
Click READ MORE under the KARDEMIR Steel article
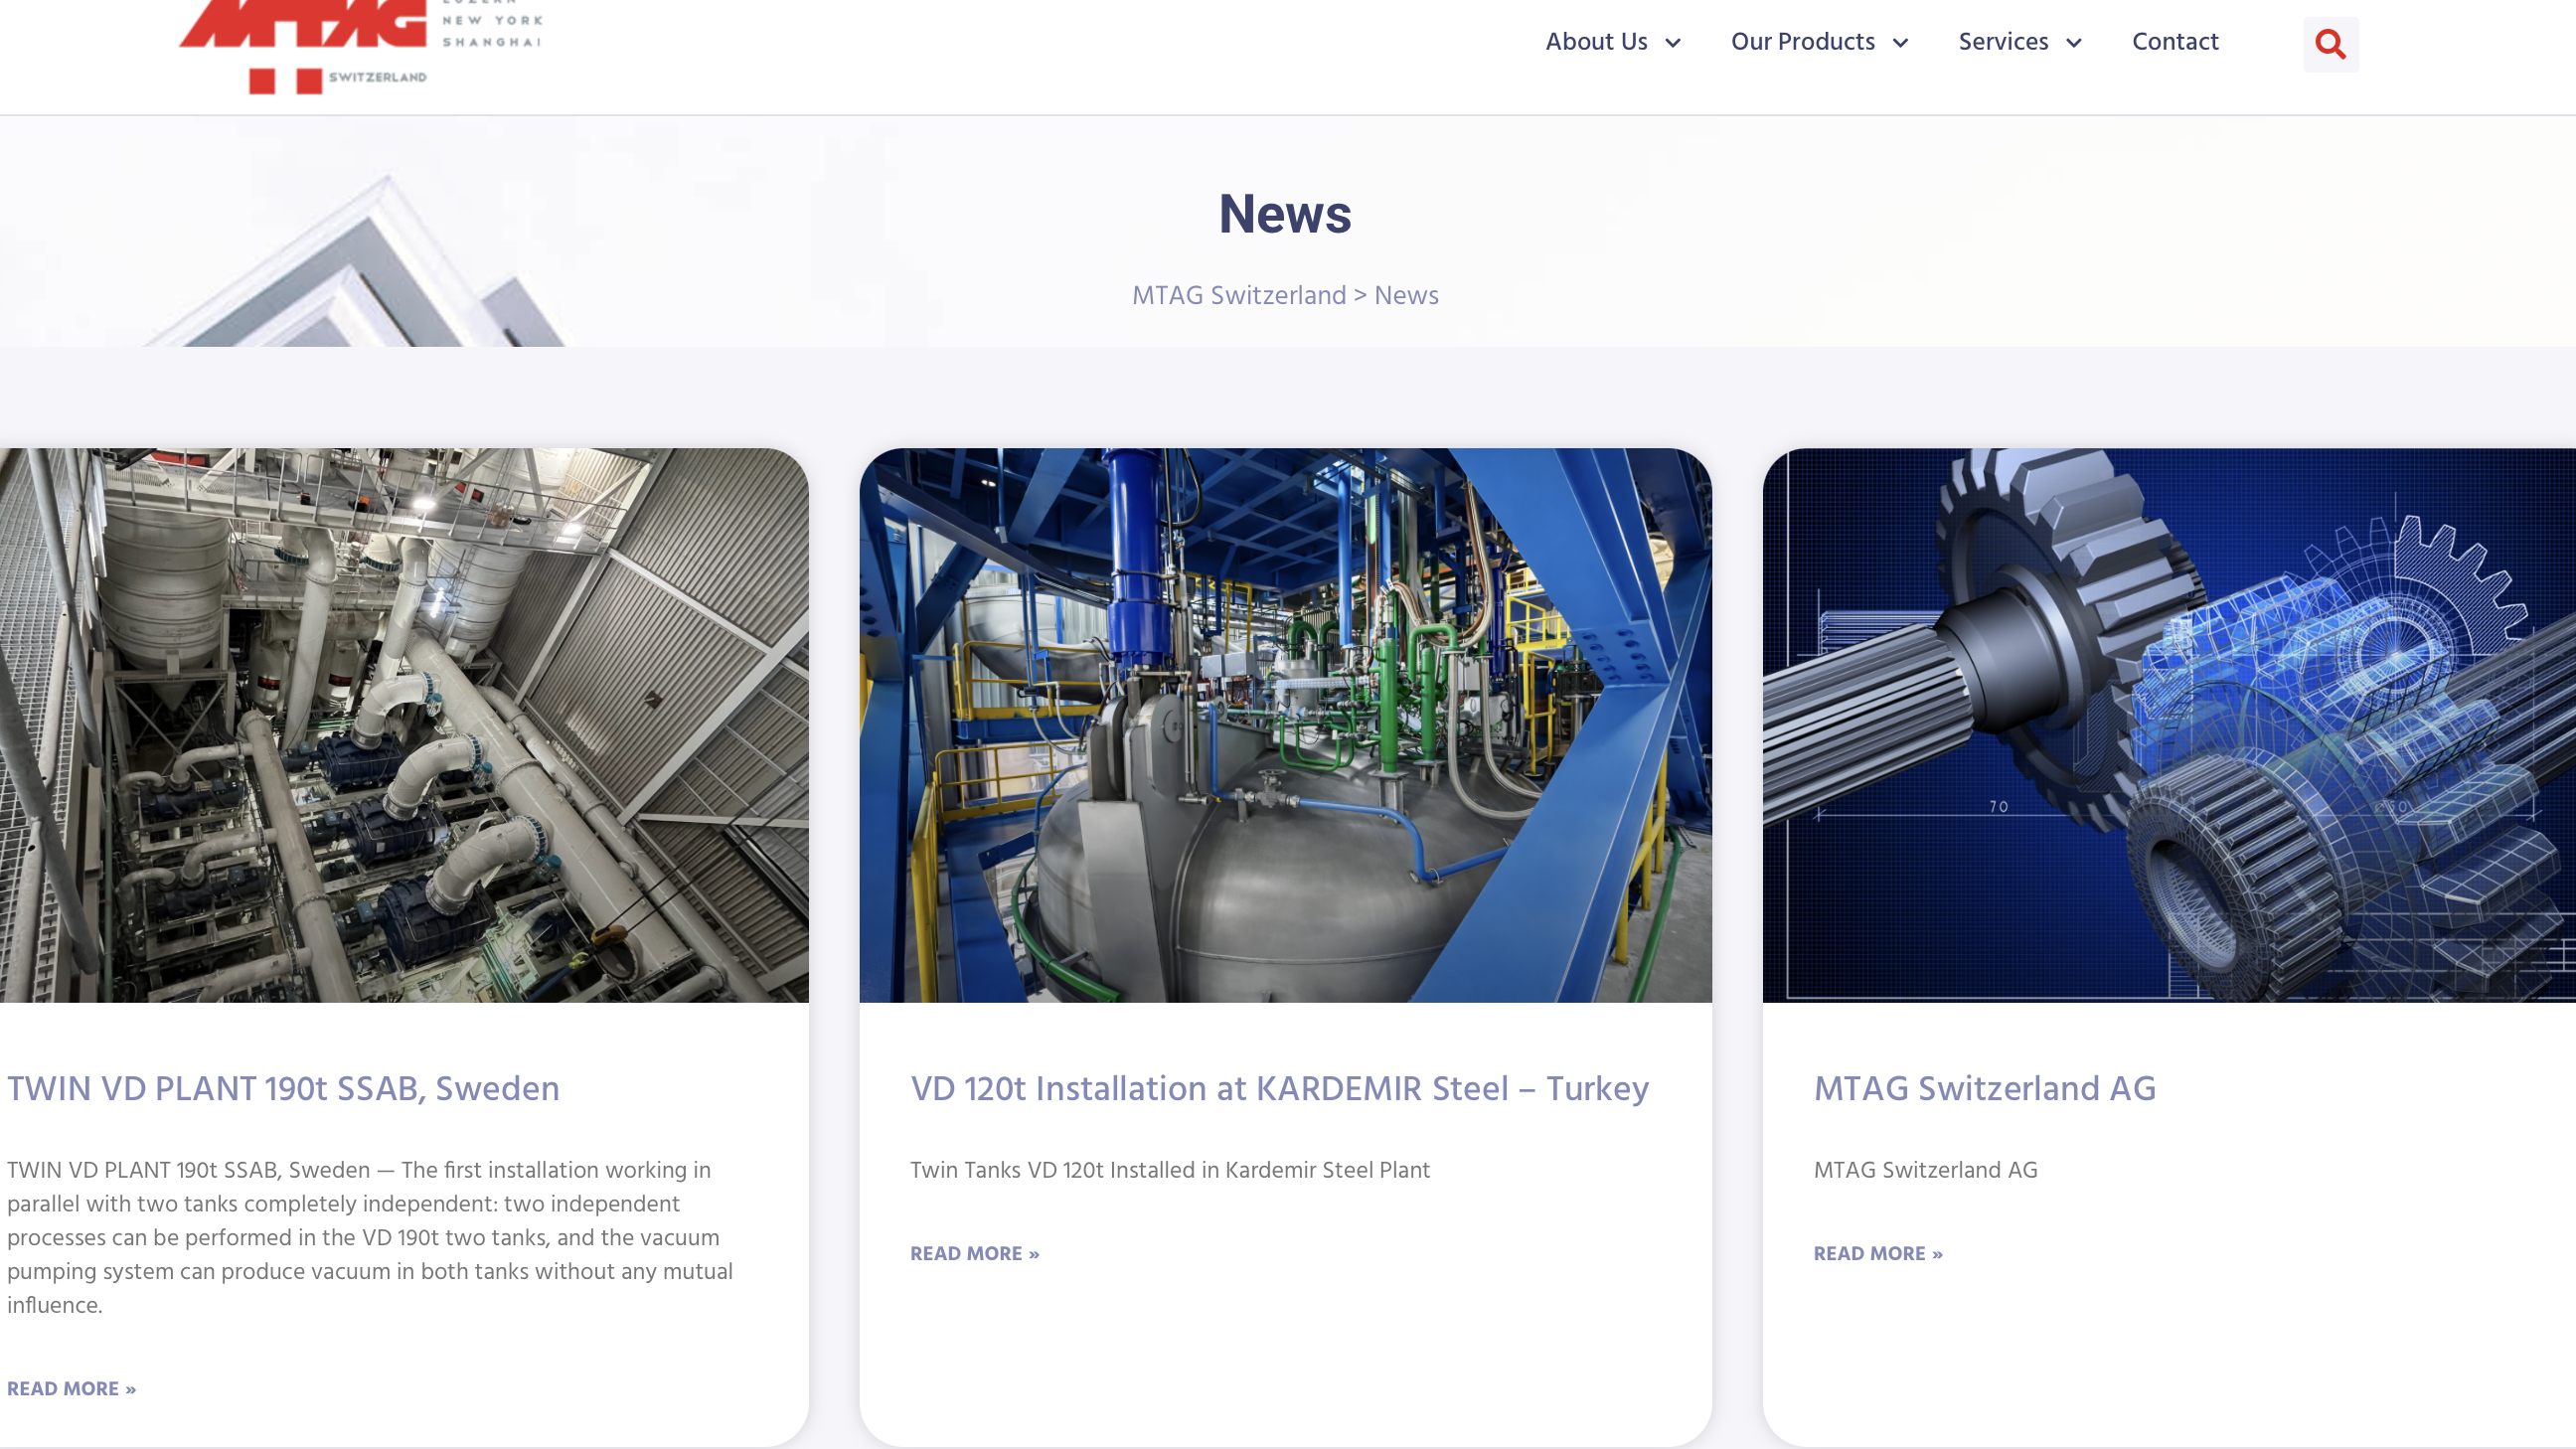pos(975,1253)
